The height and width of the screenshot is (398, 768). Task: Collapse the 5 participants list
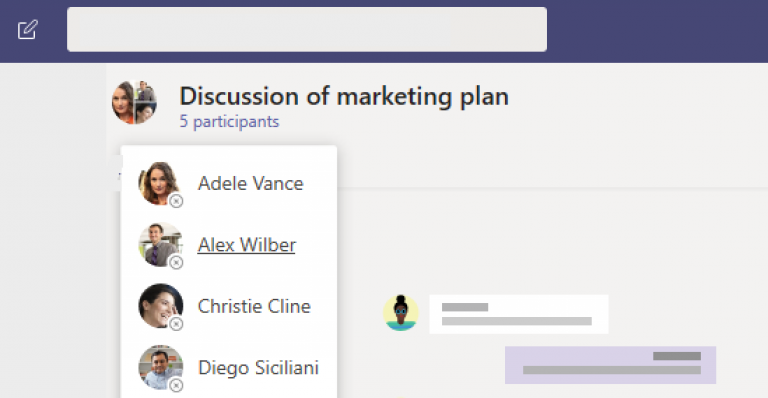[229, 121]
